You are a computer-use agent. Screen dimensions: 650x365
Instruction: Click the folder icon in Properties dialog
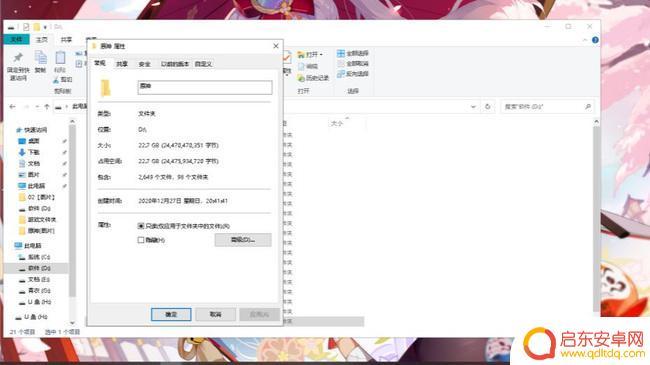[105, 88]
